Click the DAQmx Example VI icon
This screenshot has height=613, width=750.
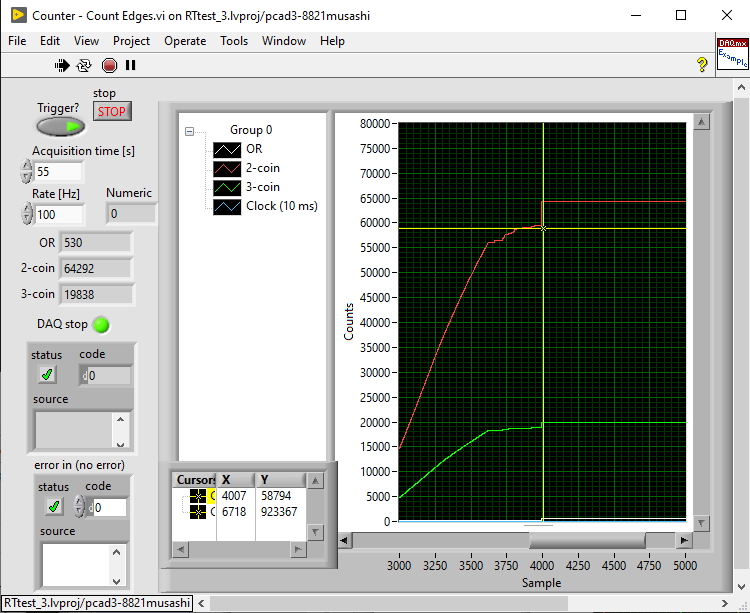coord(732,53)
